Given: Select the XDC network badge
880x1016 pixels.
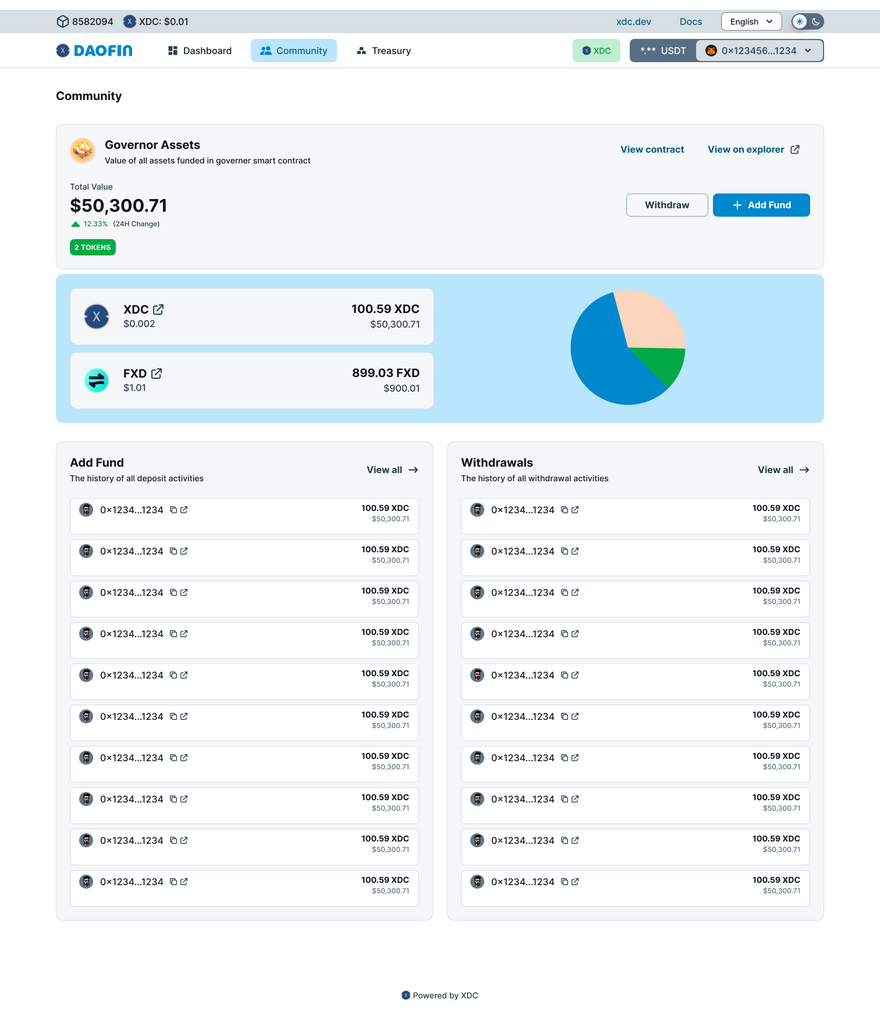Looking at the screenshot, I should (596, 50).
